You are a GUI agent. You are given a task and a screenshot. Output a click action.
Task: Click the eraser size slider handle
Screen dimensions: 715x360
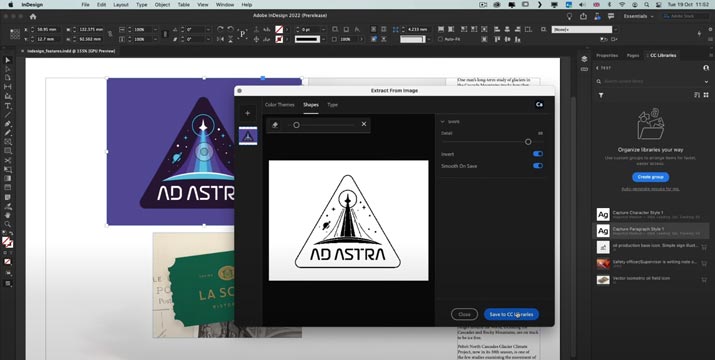pos(296,125)
